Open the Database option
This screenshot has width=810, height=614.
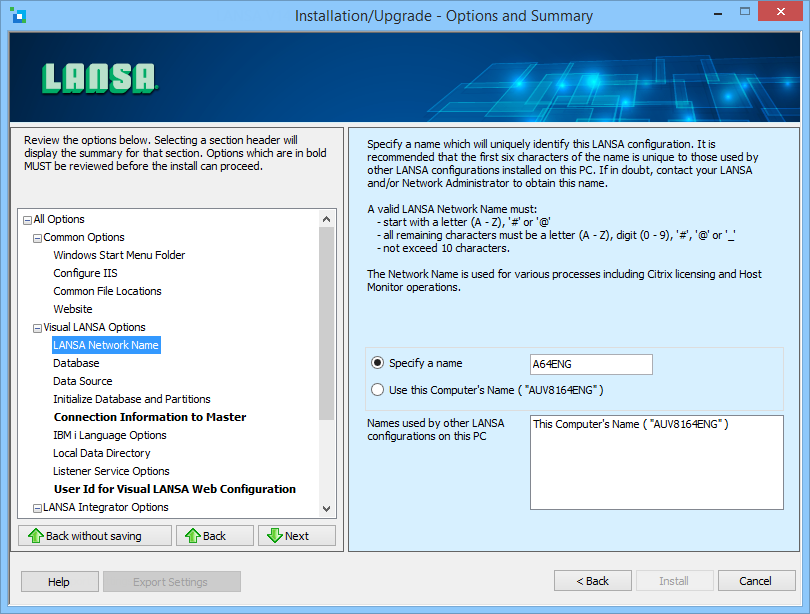[76, 363]
